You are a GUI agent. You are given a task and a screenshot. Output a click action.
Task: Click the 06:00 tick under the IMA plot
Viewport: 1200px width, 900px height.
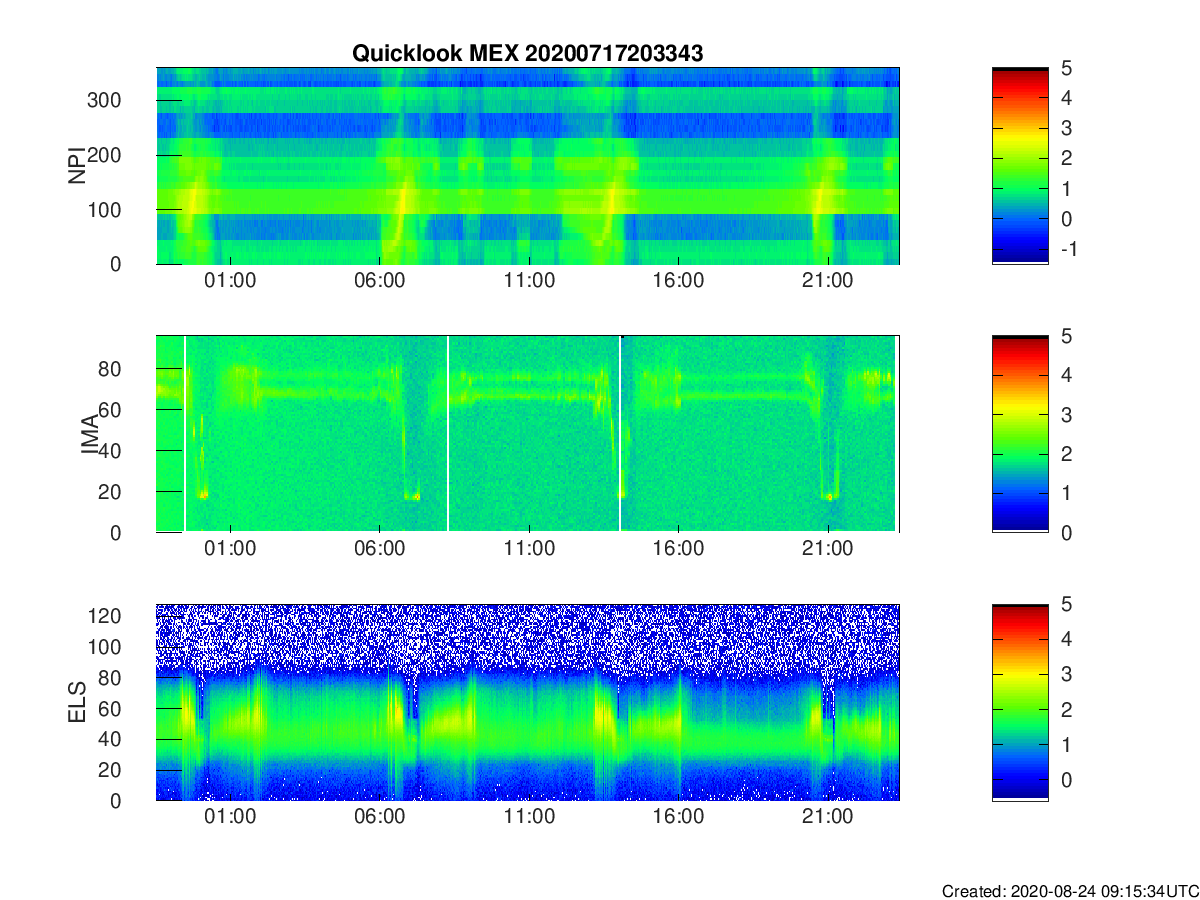(380, 549)
